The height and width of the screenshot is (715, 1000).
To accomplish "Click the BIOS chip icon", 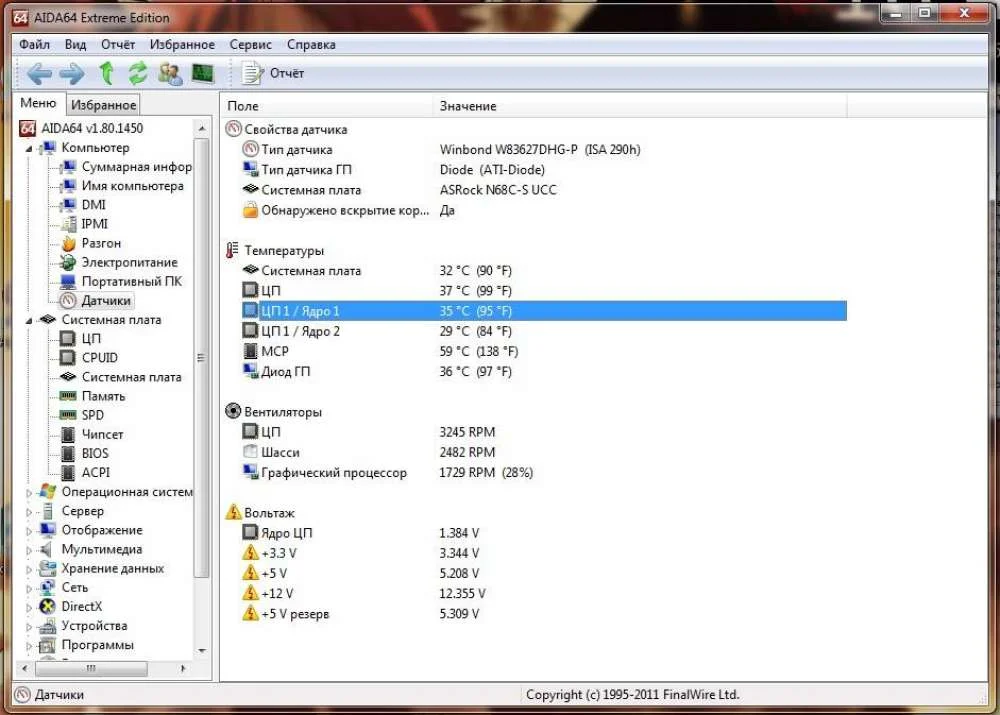I will click(x=68, y=453).
